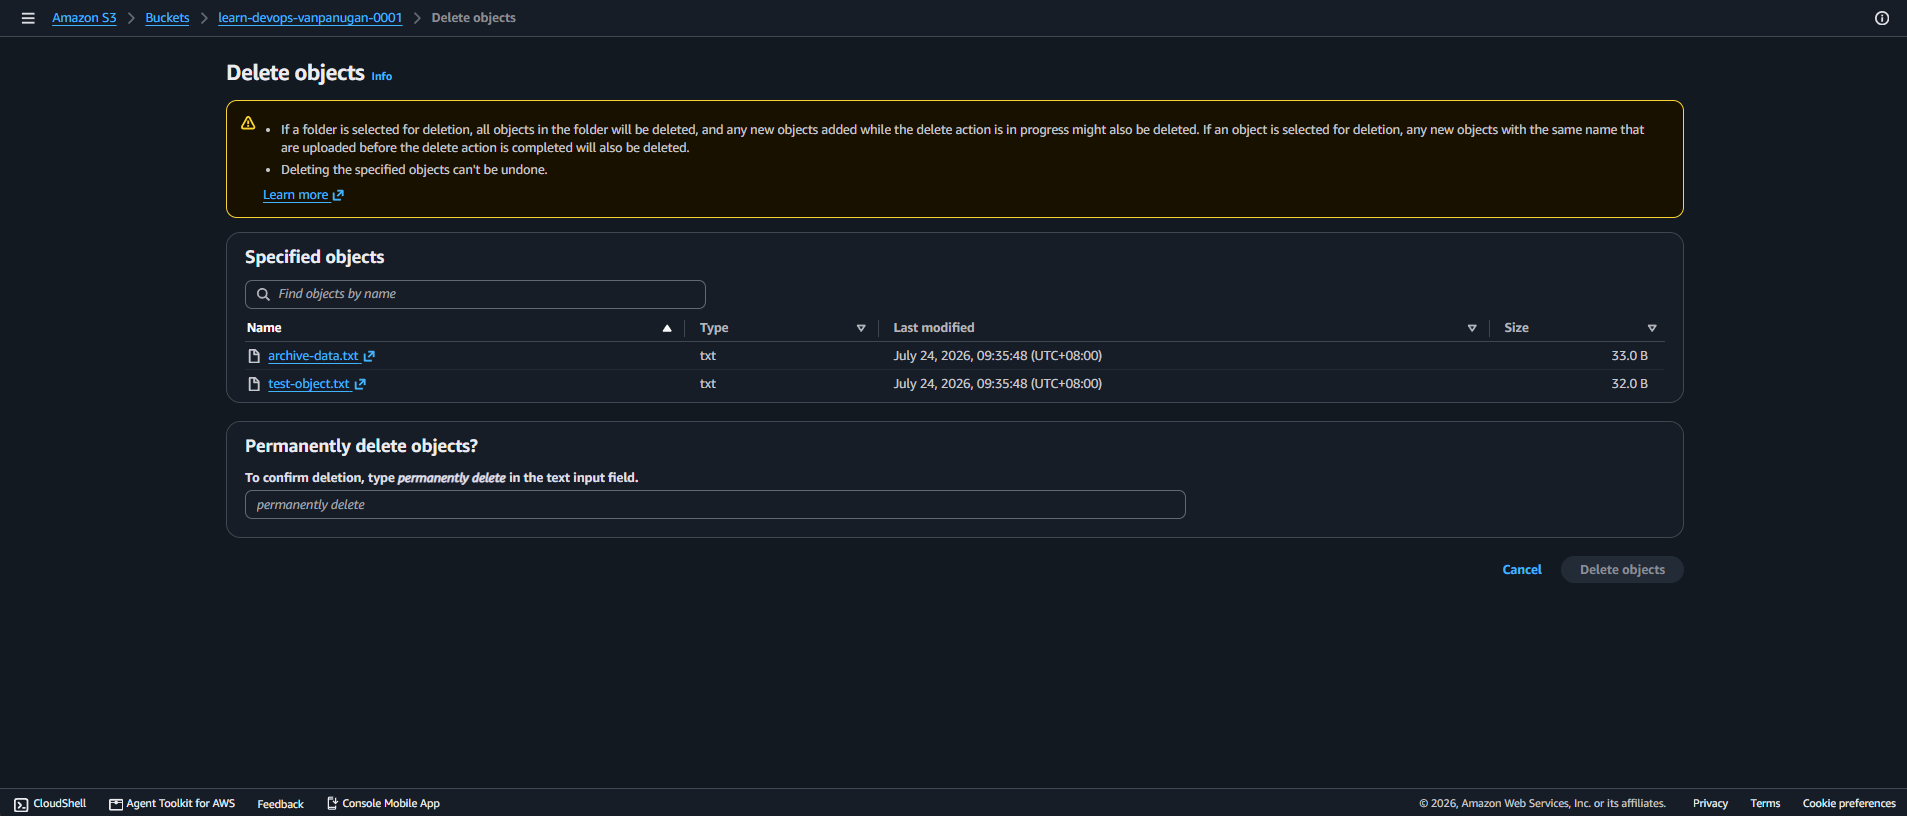Focus the permanently delete confirmation field

[715, 505]
